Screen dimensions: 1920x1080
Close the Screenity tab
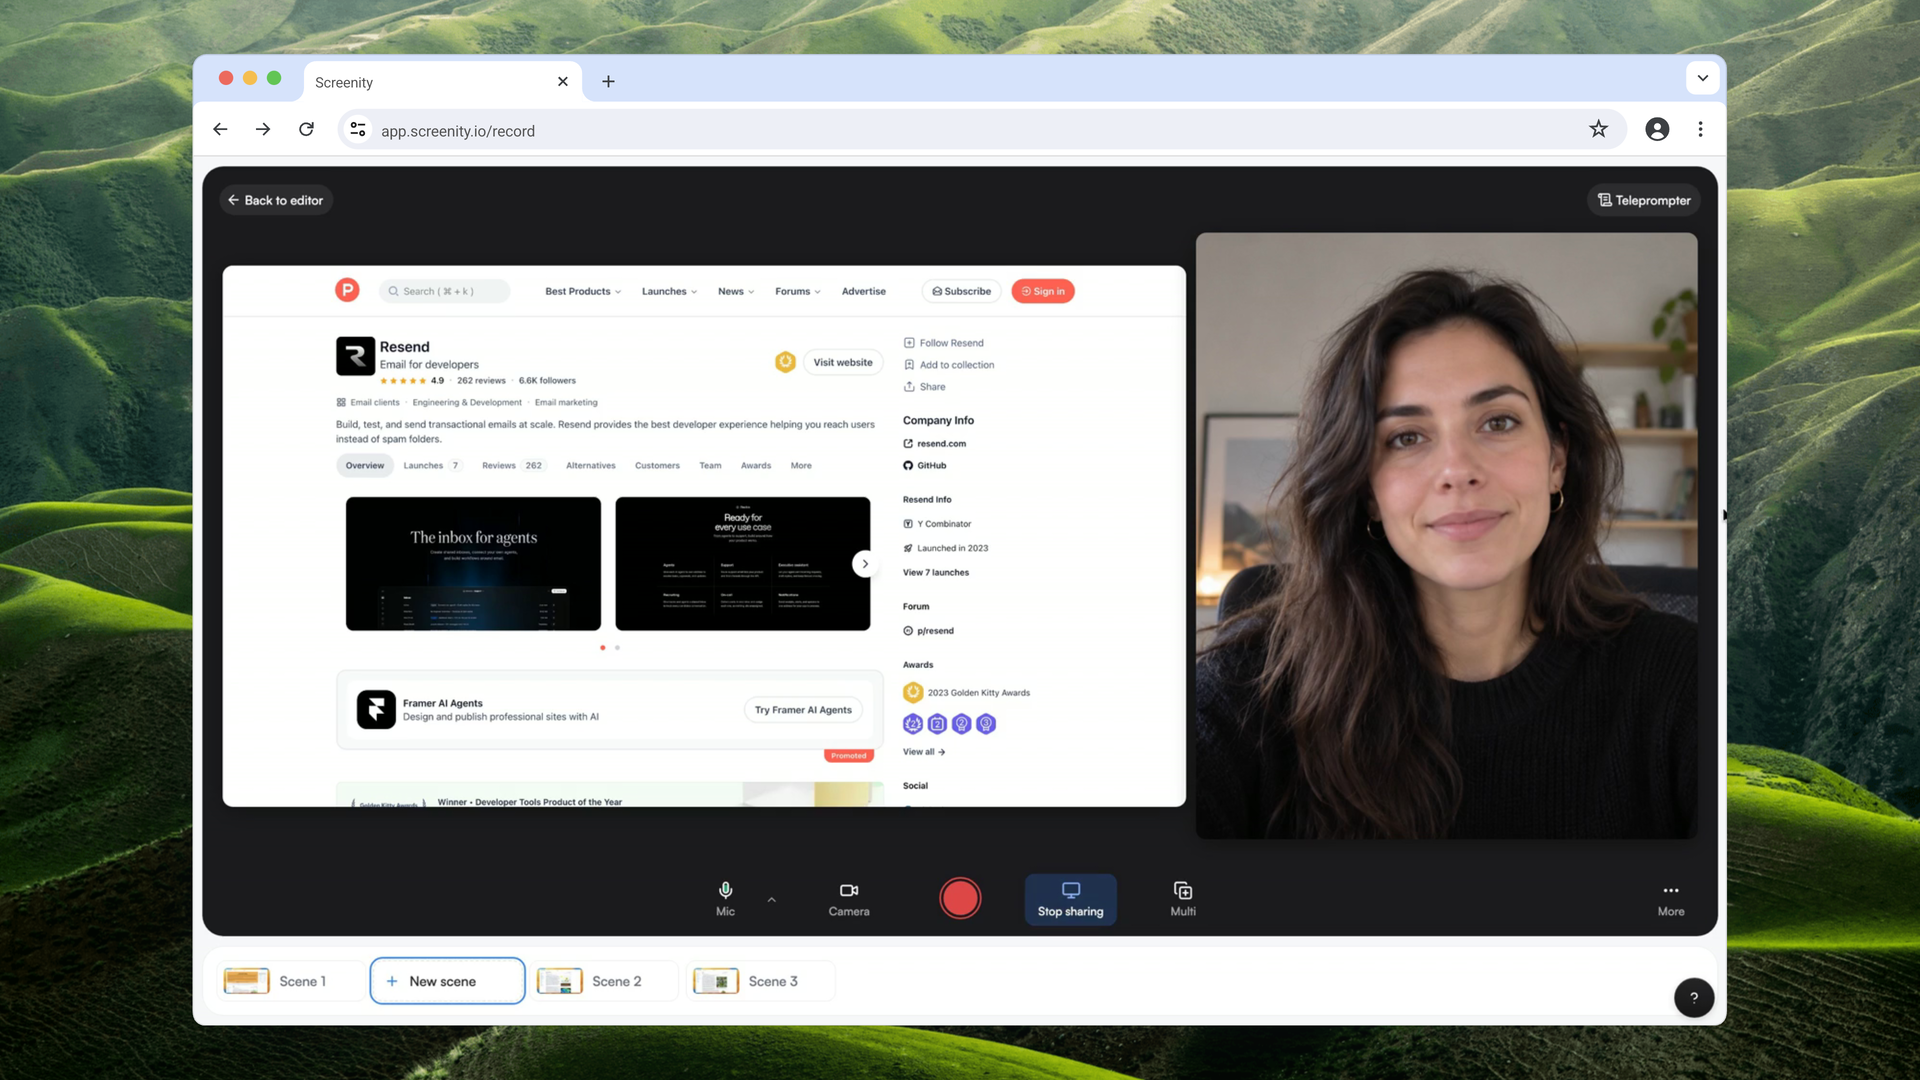pyautogui.click(x=563, y=82)
